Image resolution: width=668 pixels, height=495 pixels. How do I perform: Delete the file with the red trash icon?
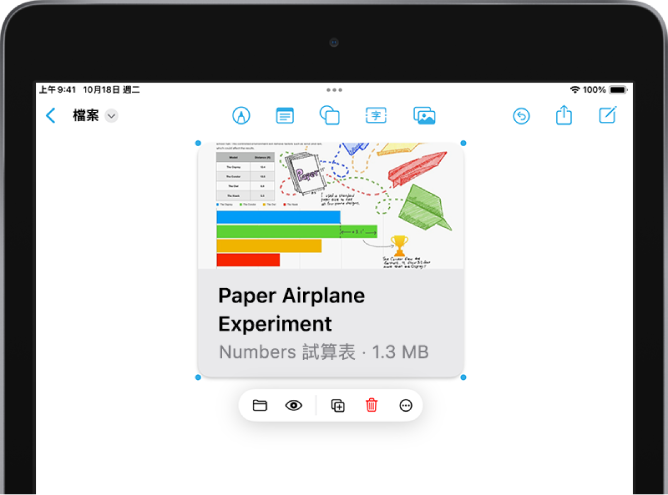(371, 405)
